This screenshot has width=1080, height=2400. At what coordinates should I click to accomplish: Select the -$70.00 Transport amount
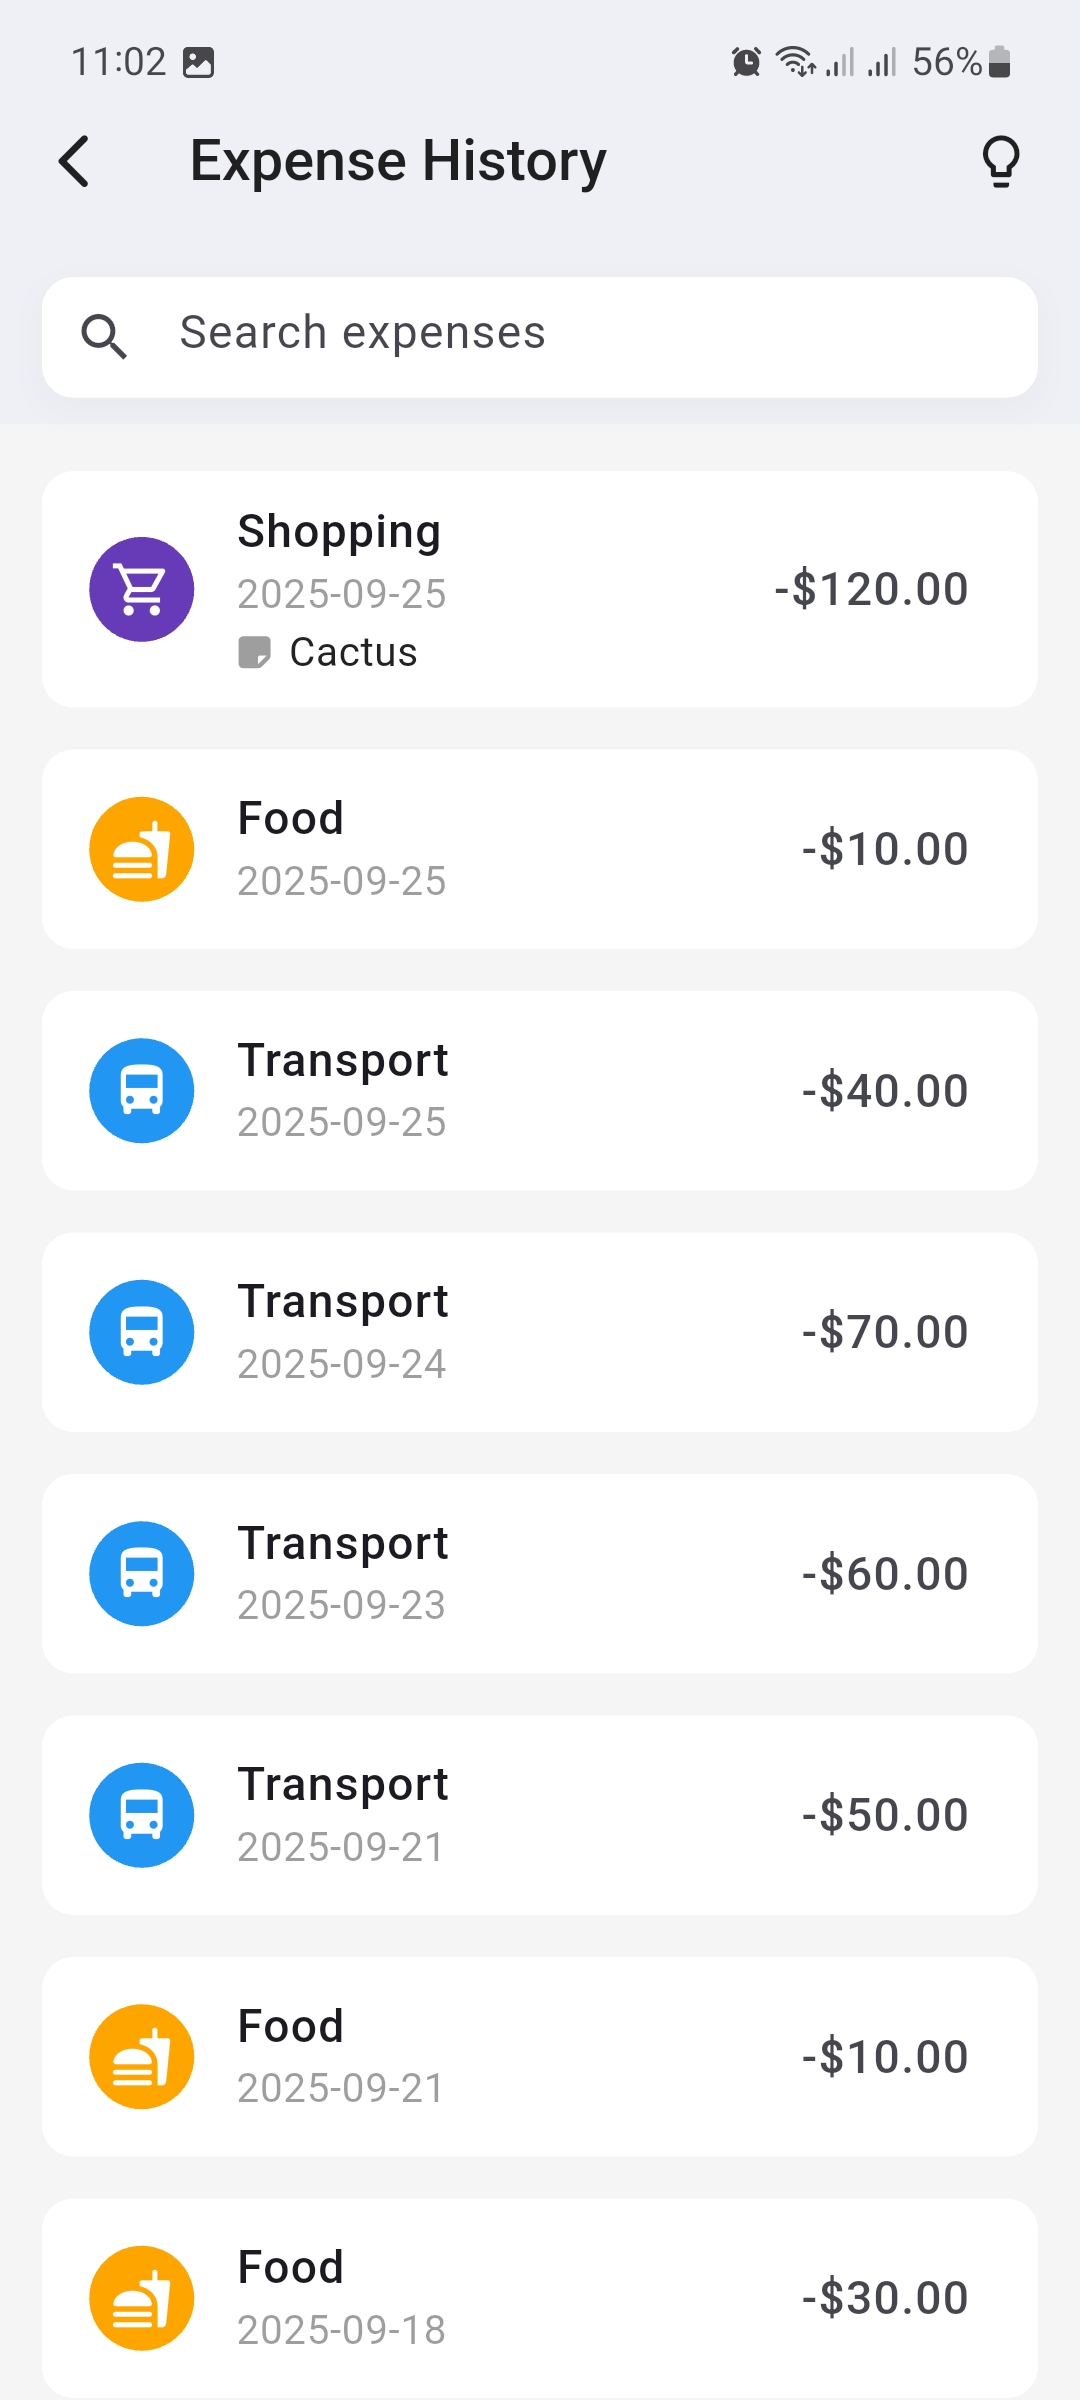click(x=884, y=1332)
